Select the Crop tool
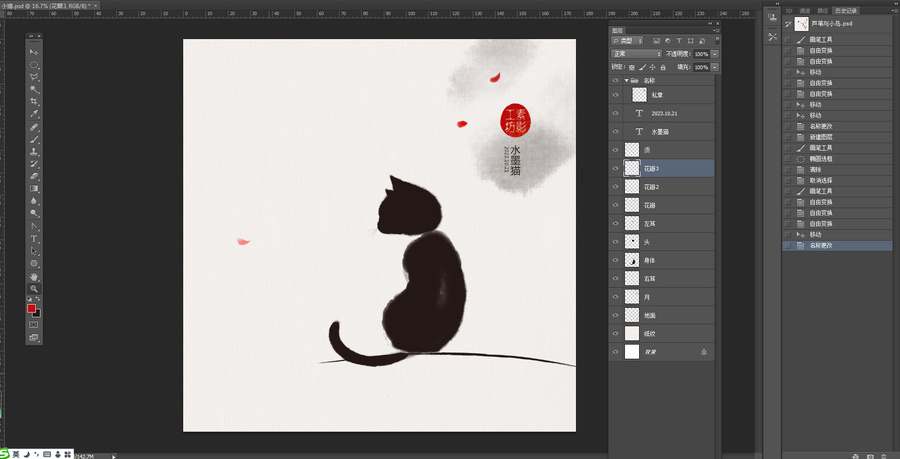Viewport: 900px width, 459px height. tap(34, 102)
